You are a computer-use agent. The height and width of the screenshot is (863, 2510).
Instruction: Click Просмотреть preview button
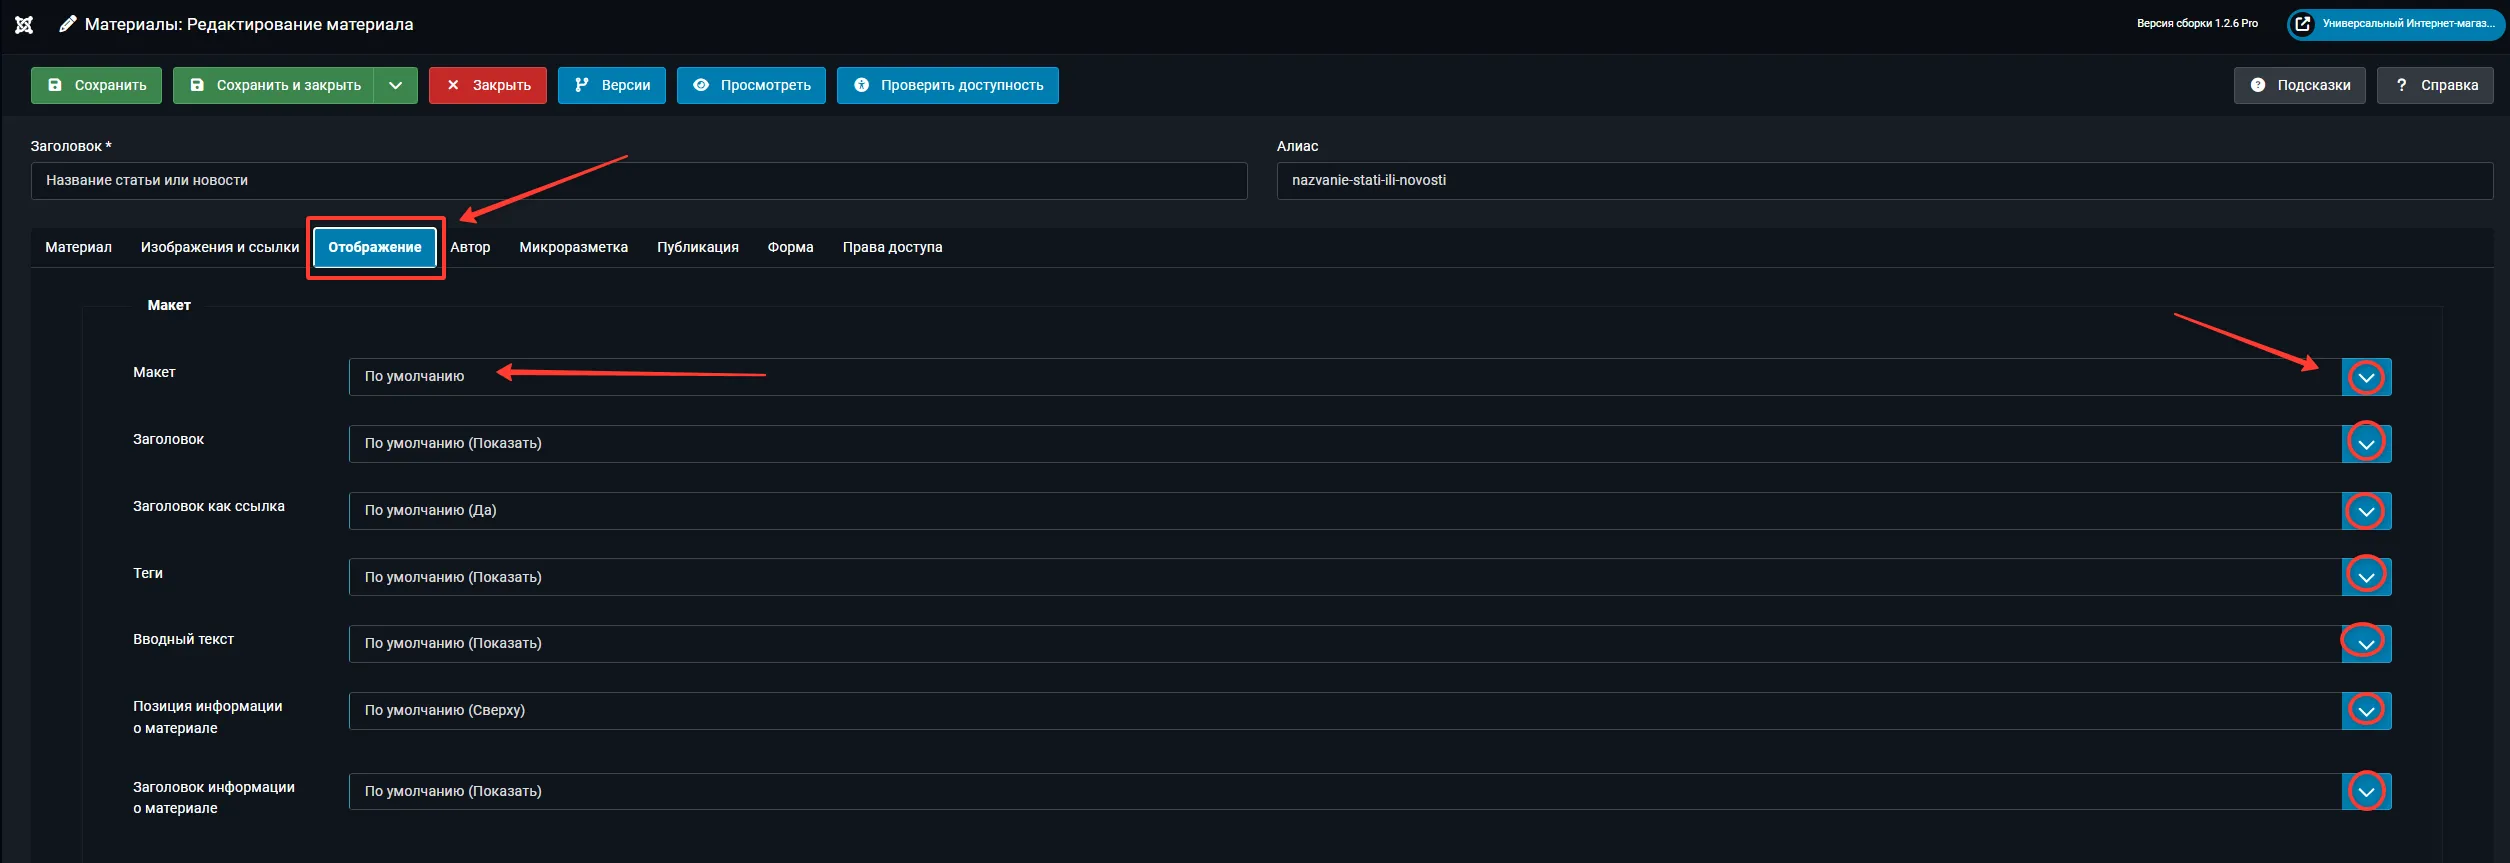(751, 86)
